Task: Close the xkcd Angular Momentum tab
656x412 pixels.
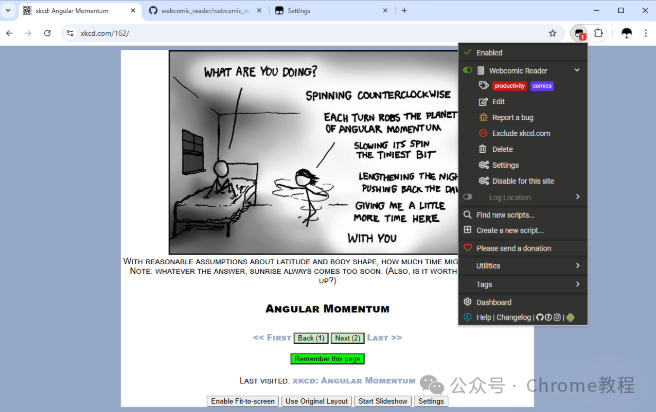Action: [133, 10]
